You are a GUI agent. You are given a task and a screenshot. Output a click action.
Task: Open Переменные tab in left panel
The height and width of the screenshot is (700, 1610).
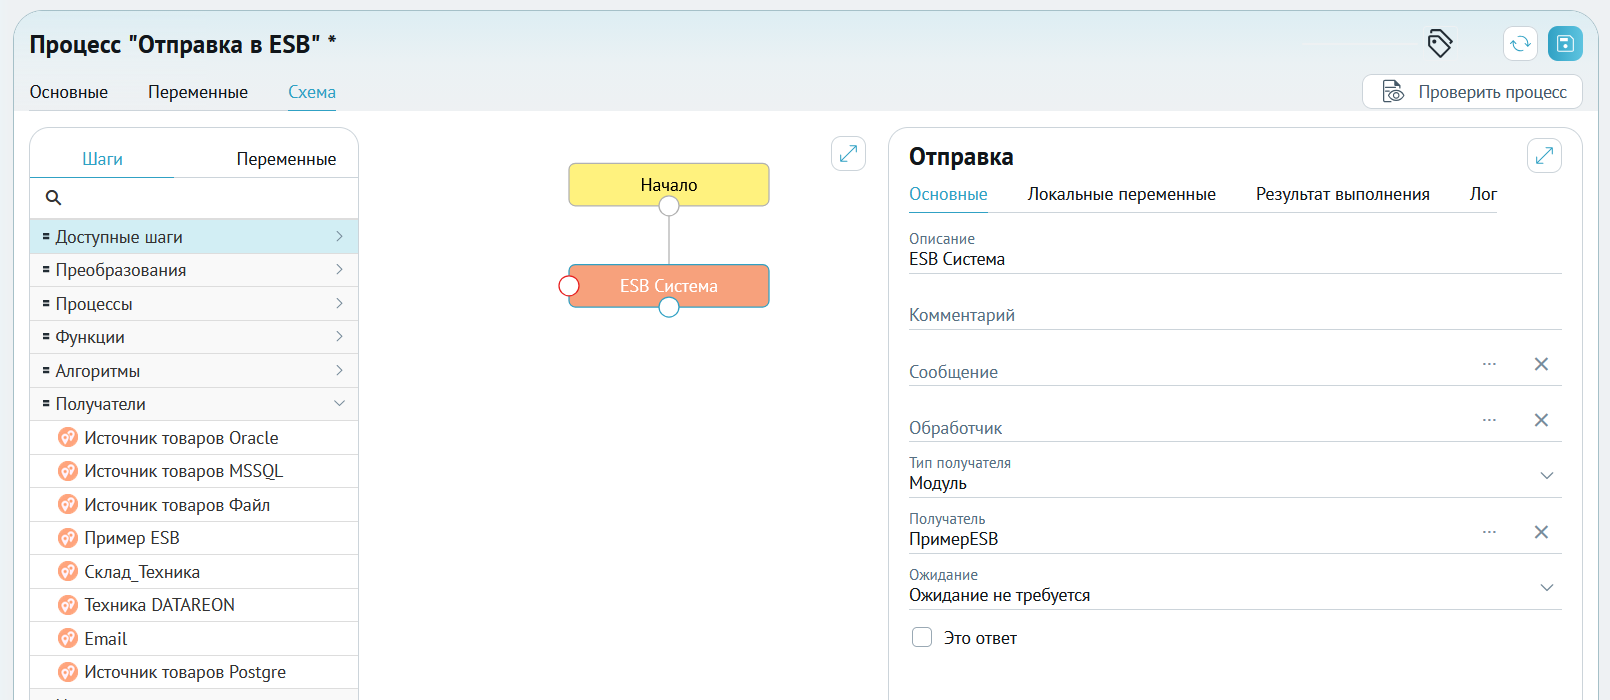[x=286, y=159]
